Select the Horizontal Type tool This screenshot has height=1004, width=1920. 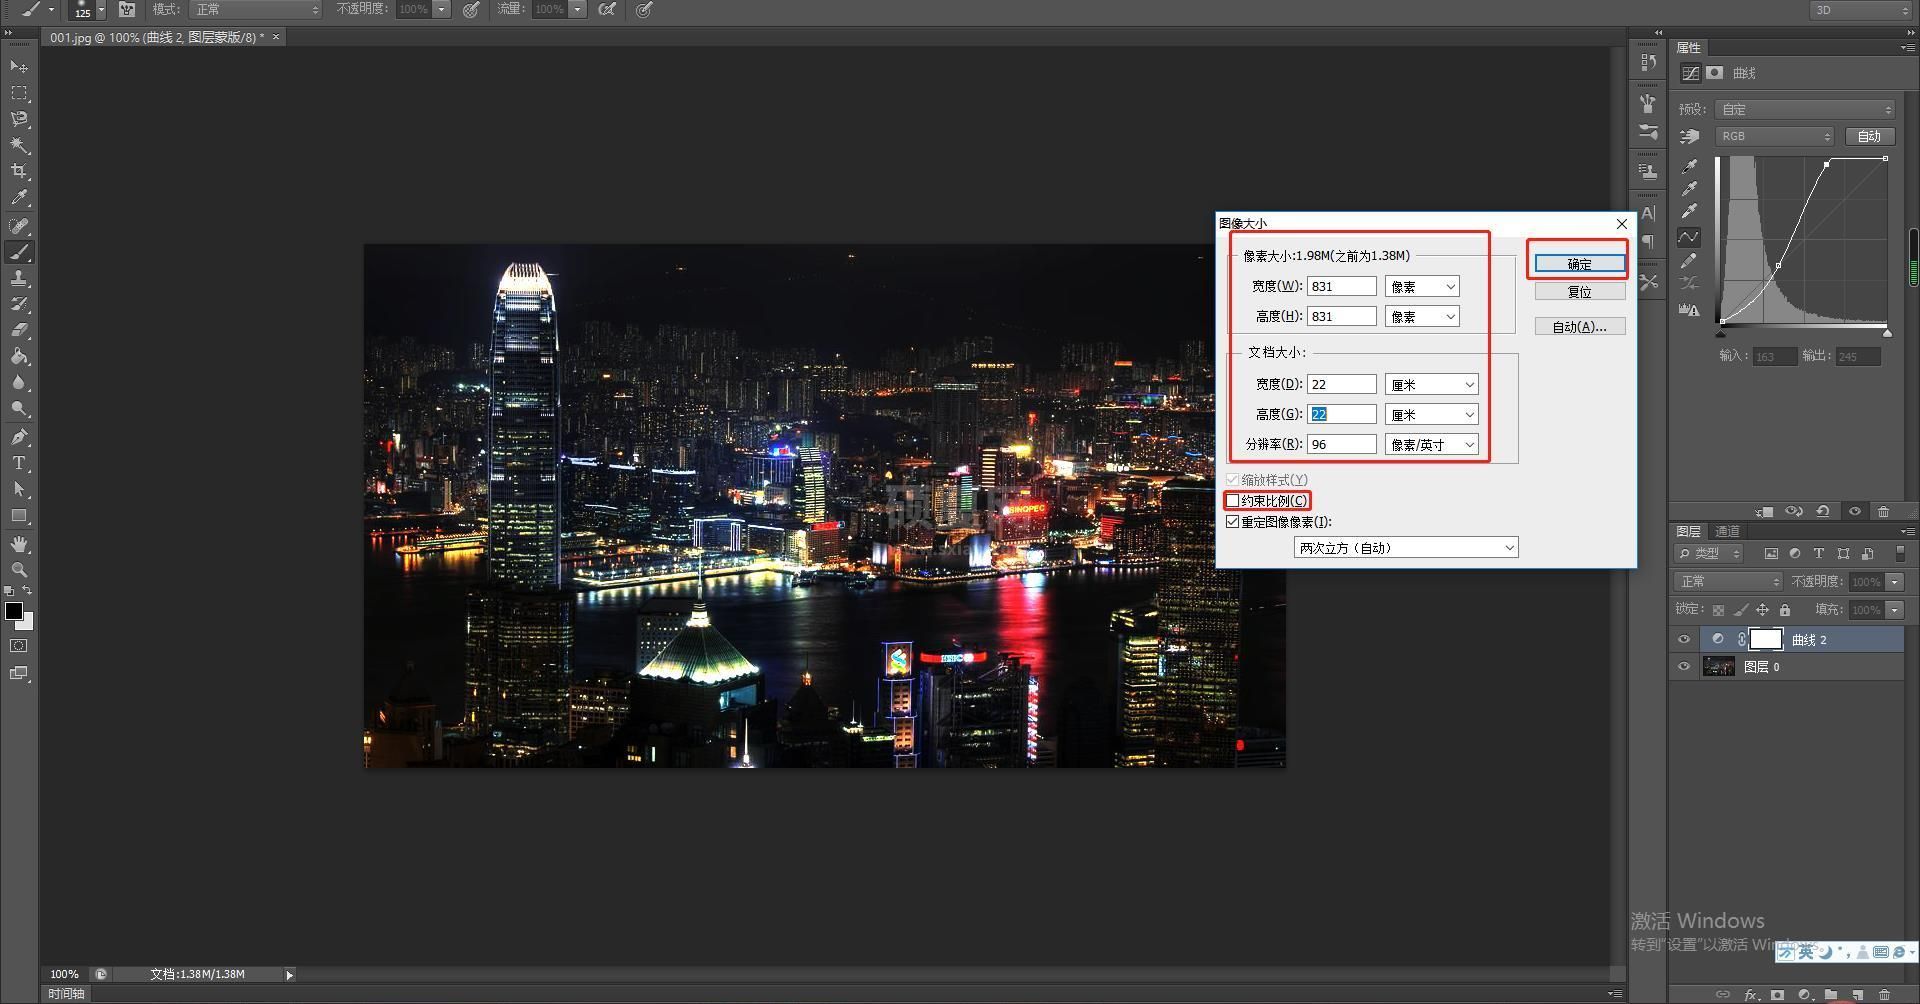19,463
